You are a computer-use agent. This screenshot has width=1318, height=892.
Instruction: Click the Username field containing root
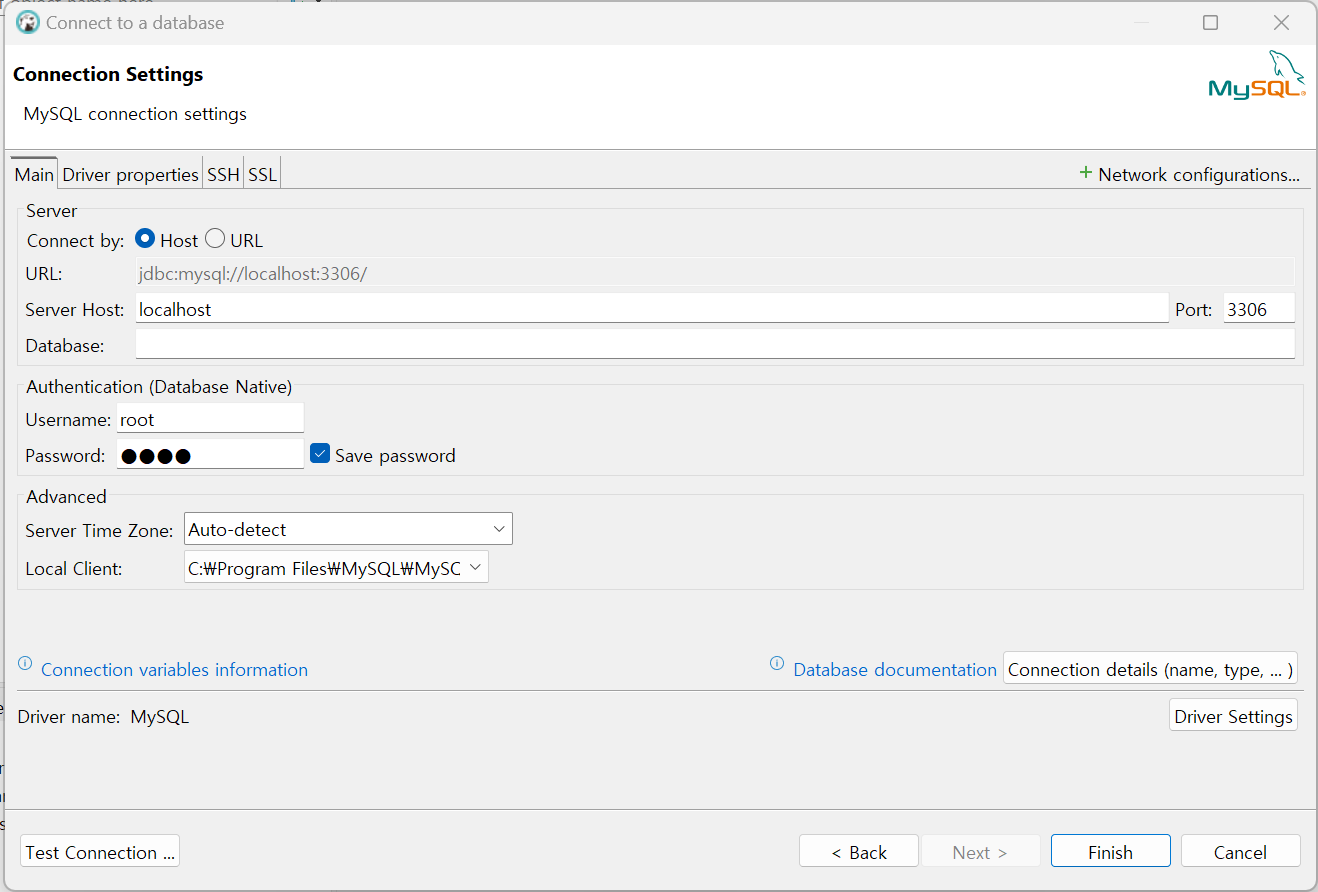click(x=210, y=419)
